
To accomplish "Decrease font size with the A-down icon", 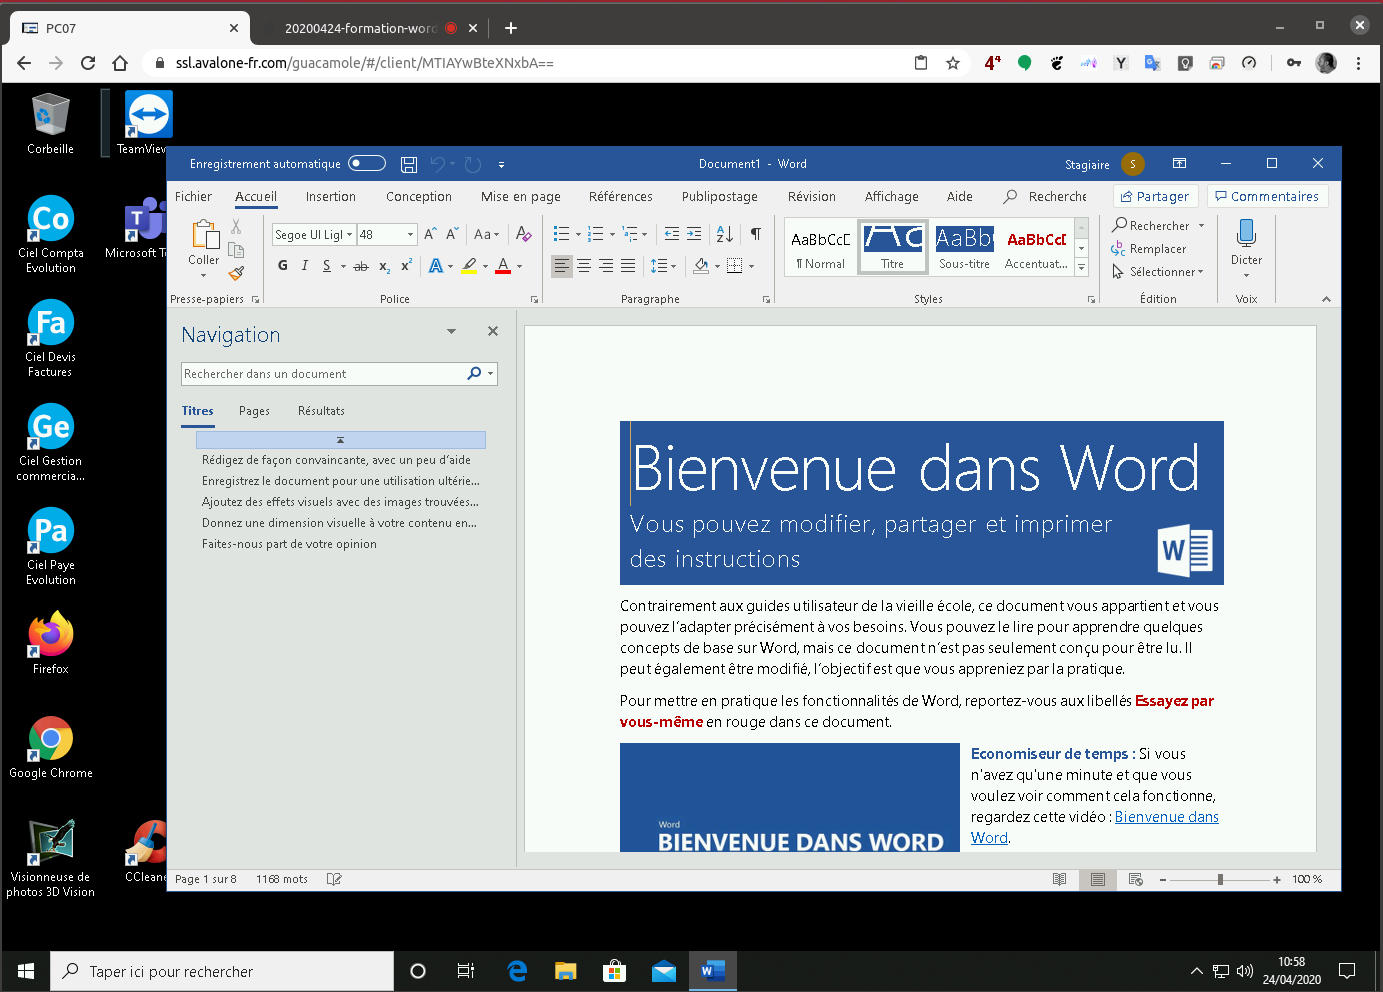I will point(452,234).
